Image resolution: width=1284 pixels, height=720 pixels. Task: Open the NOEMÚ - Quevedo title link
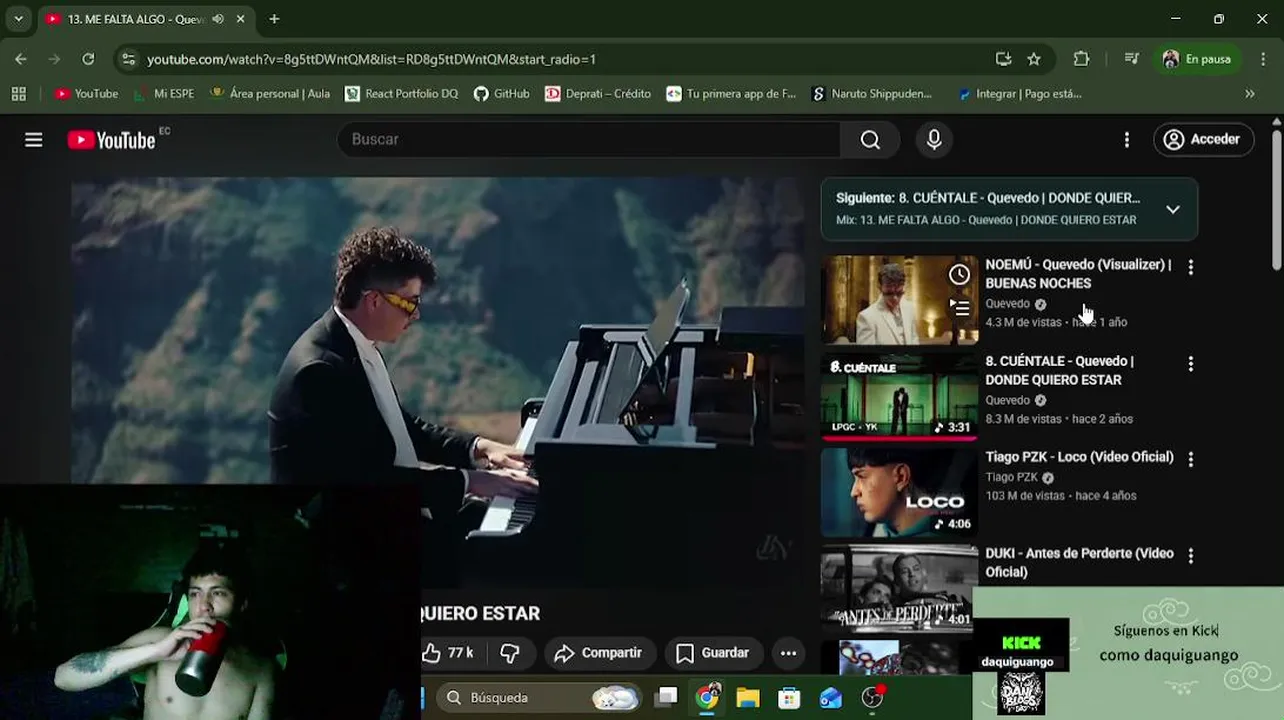1078,274
